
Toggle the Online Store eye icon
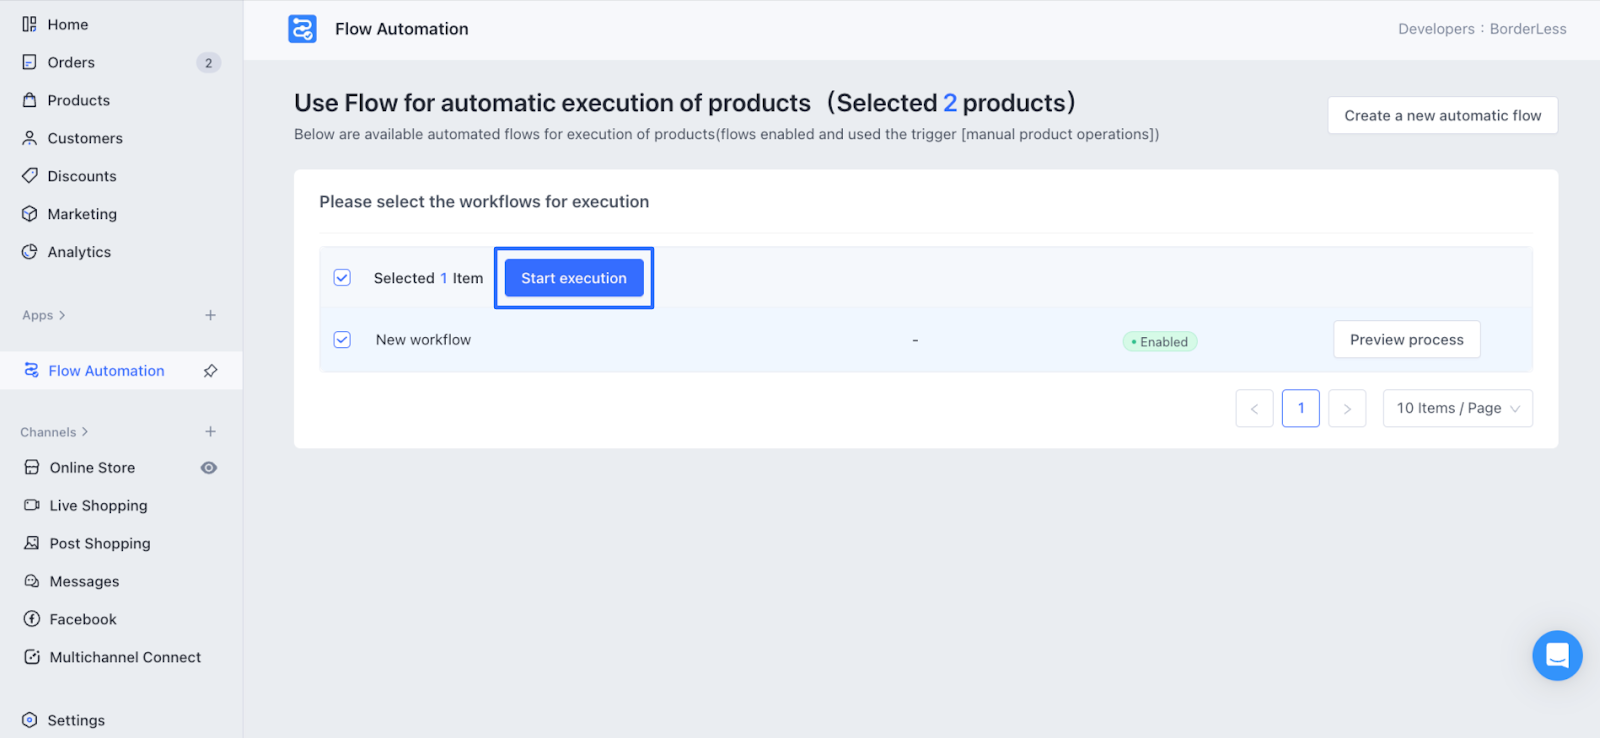click(x=209, y=468)
